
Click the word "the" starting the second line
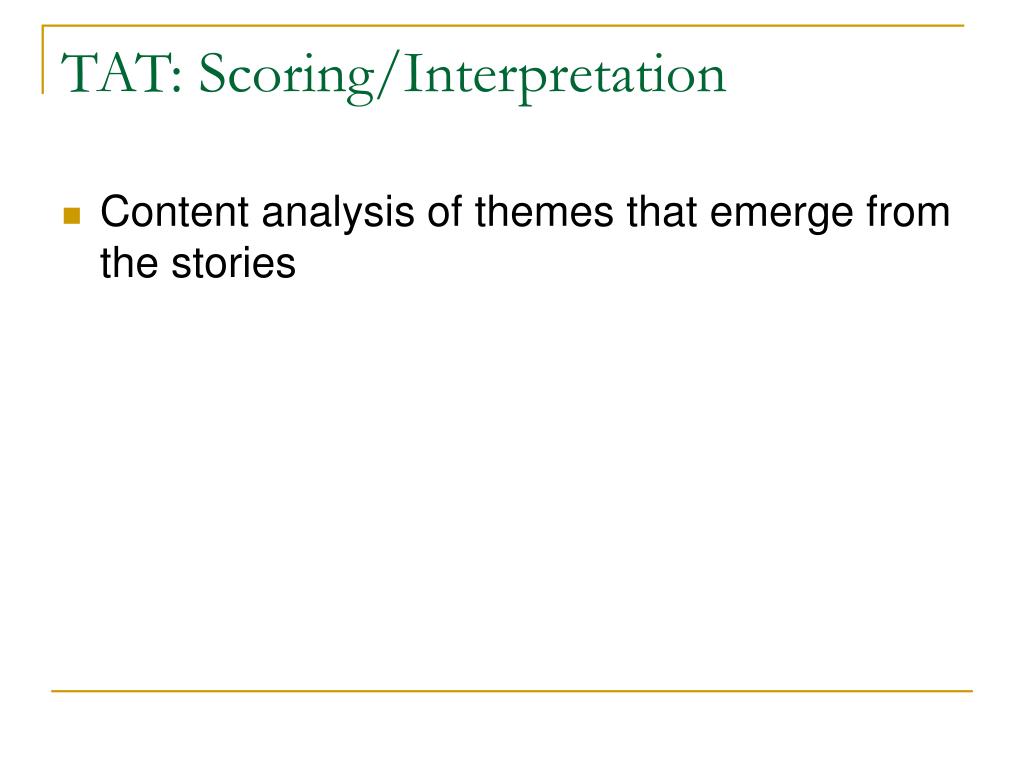129,263
